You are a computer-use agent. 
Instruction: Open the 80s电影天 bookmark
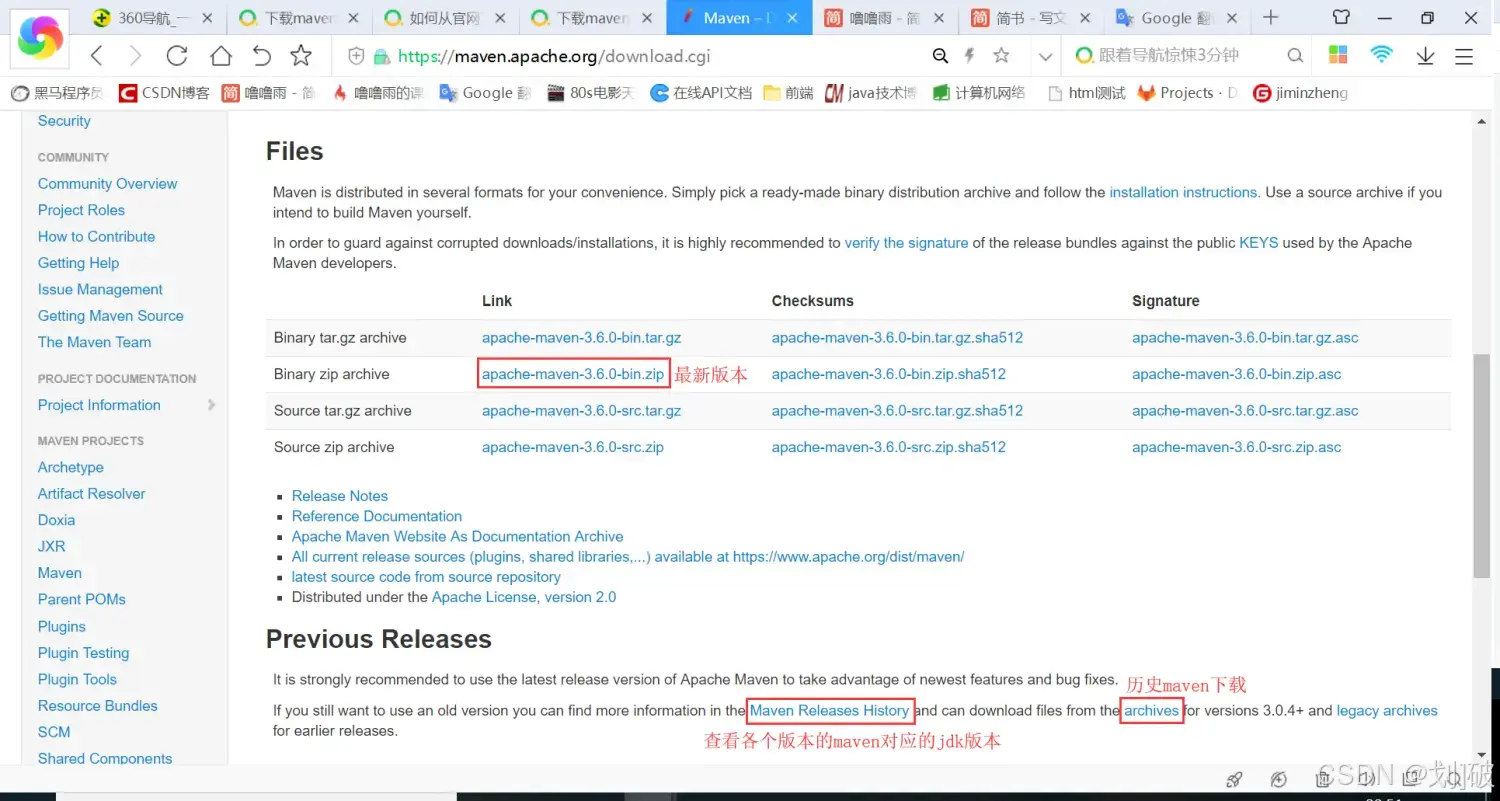(591, 93)
